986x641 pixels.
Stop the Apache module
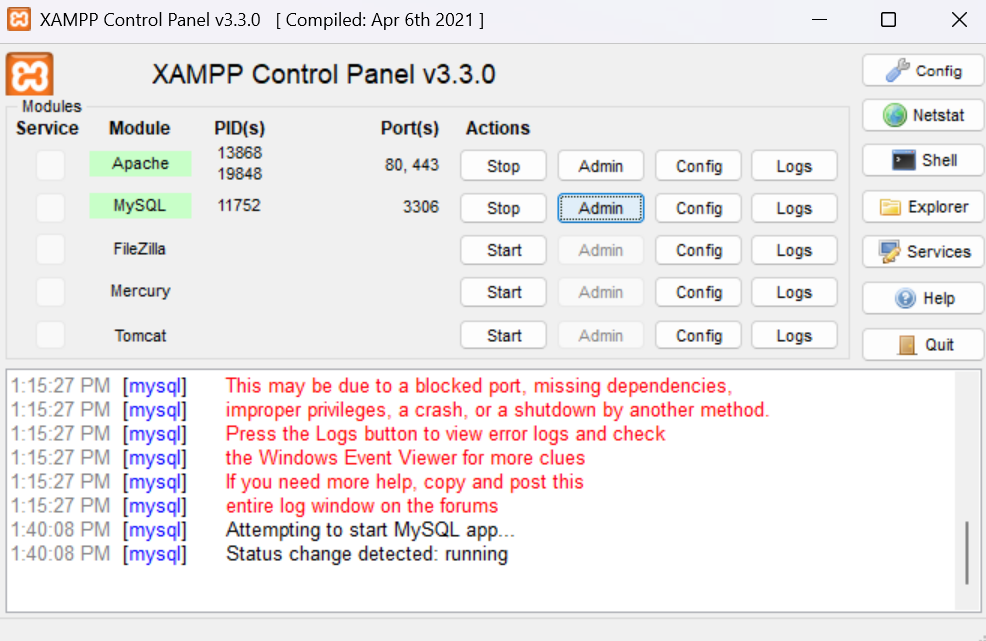[503, 165]
